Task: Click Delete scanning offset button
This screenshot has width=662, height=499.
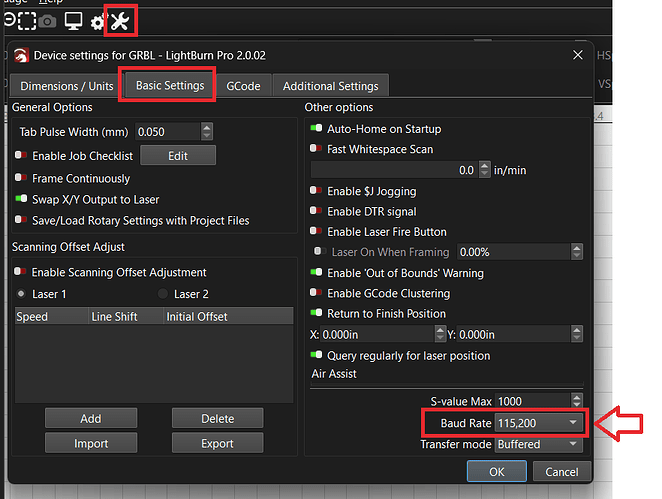Action: 217,418
